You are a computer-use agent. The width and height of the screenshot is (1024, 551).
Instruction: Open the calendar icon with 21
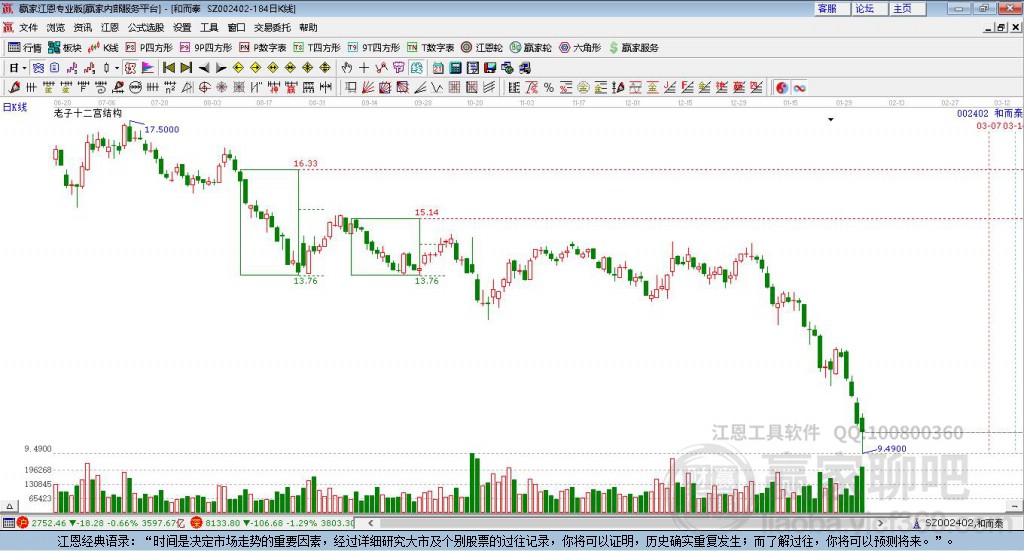tap(438, 68)
